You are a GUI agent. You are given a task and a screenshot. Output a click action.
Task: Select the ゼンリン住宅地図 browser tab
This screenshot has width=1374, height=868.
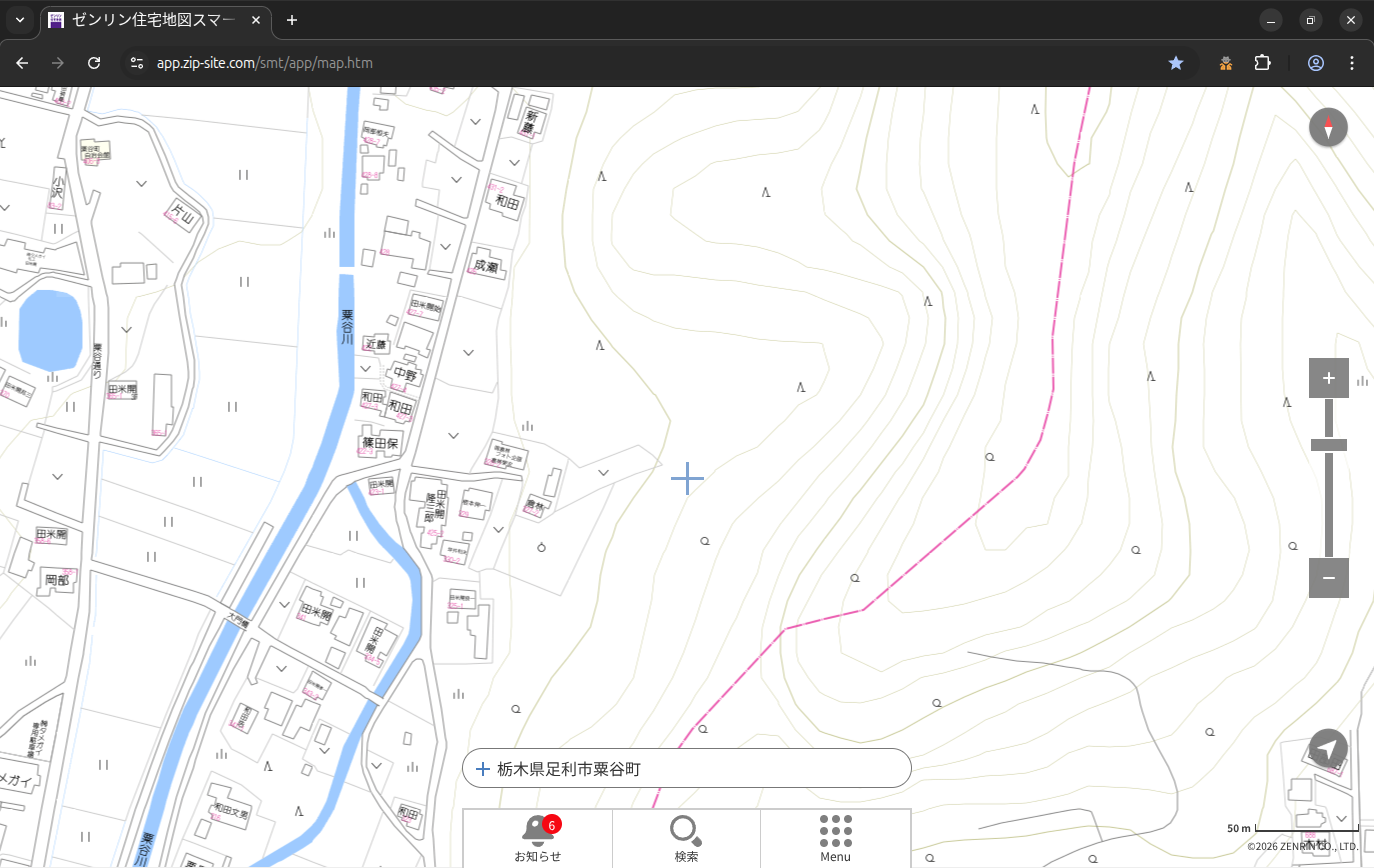(155, 20)
